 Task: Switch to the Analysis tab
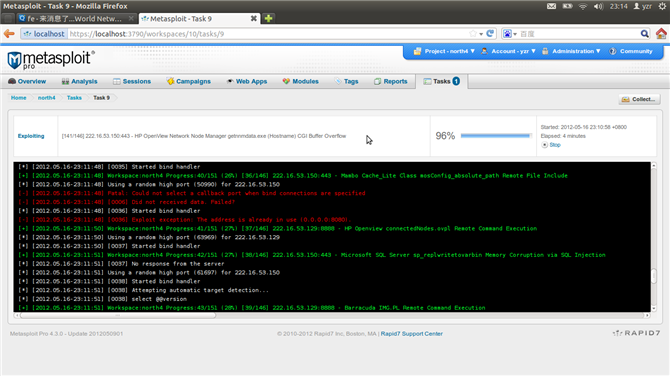tap(79, 81)
